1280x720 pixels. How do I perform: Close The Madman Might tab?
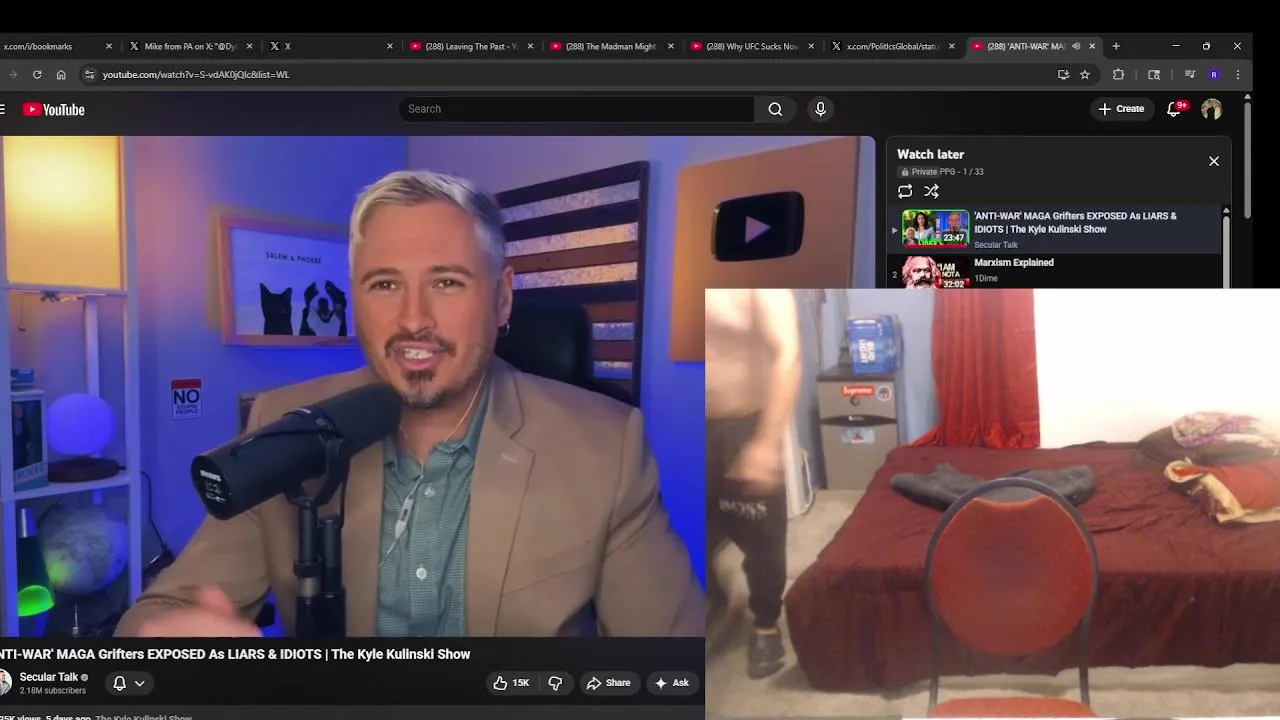tap(671, 46)
